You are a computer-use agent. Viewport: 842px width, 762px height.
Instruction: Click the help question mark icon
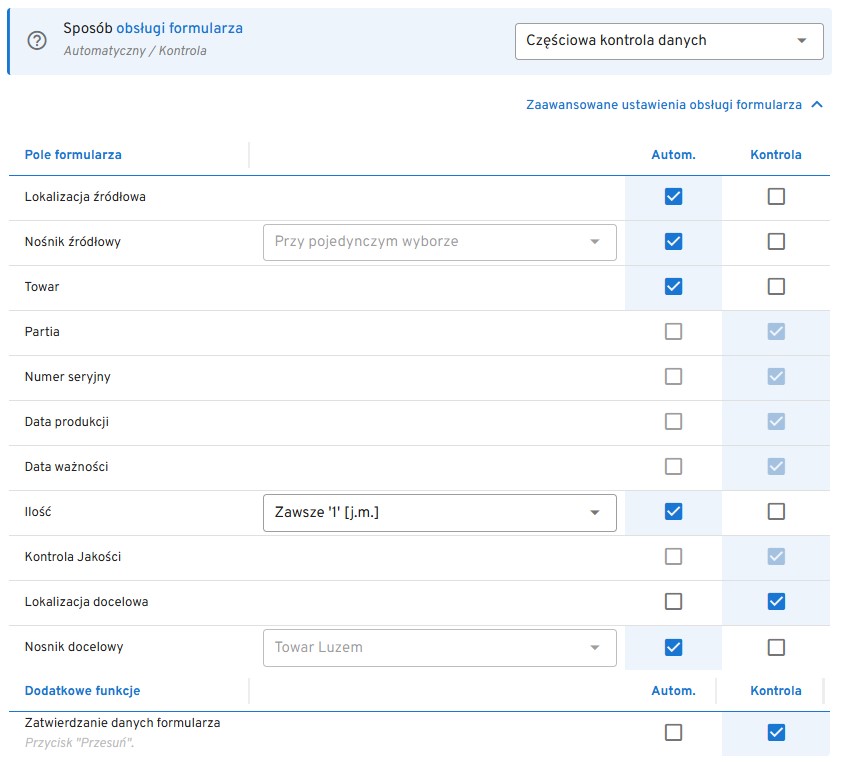coord(37,41)
